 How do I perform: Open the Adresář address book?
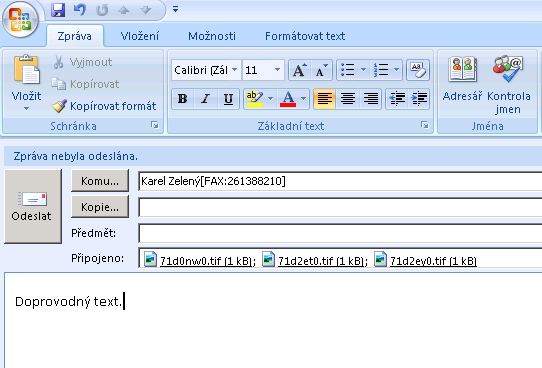(x=462, y=79)
